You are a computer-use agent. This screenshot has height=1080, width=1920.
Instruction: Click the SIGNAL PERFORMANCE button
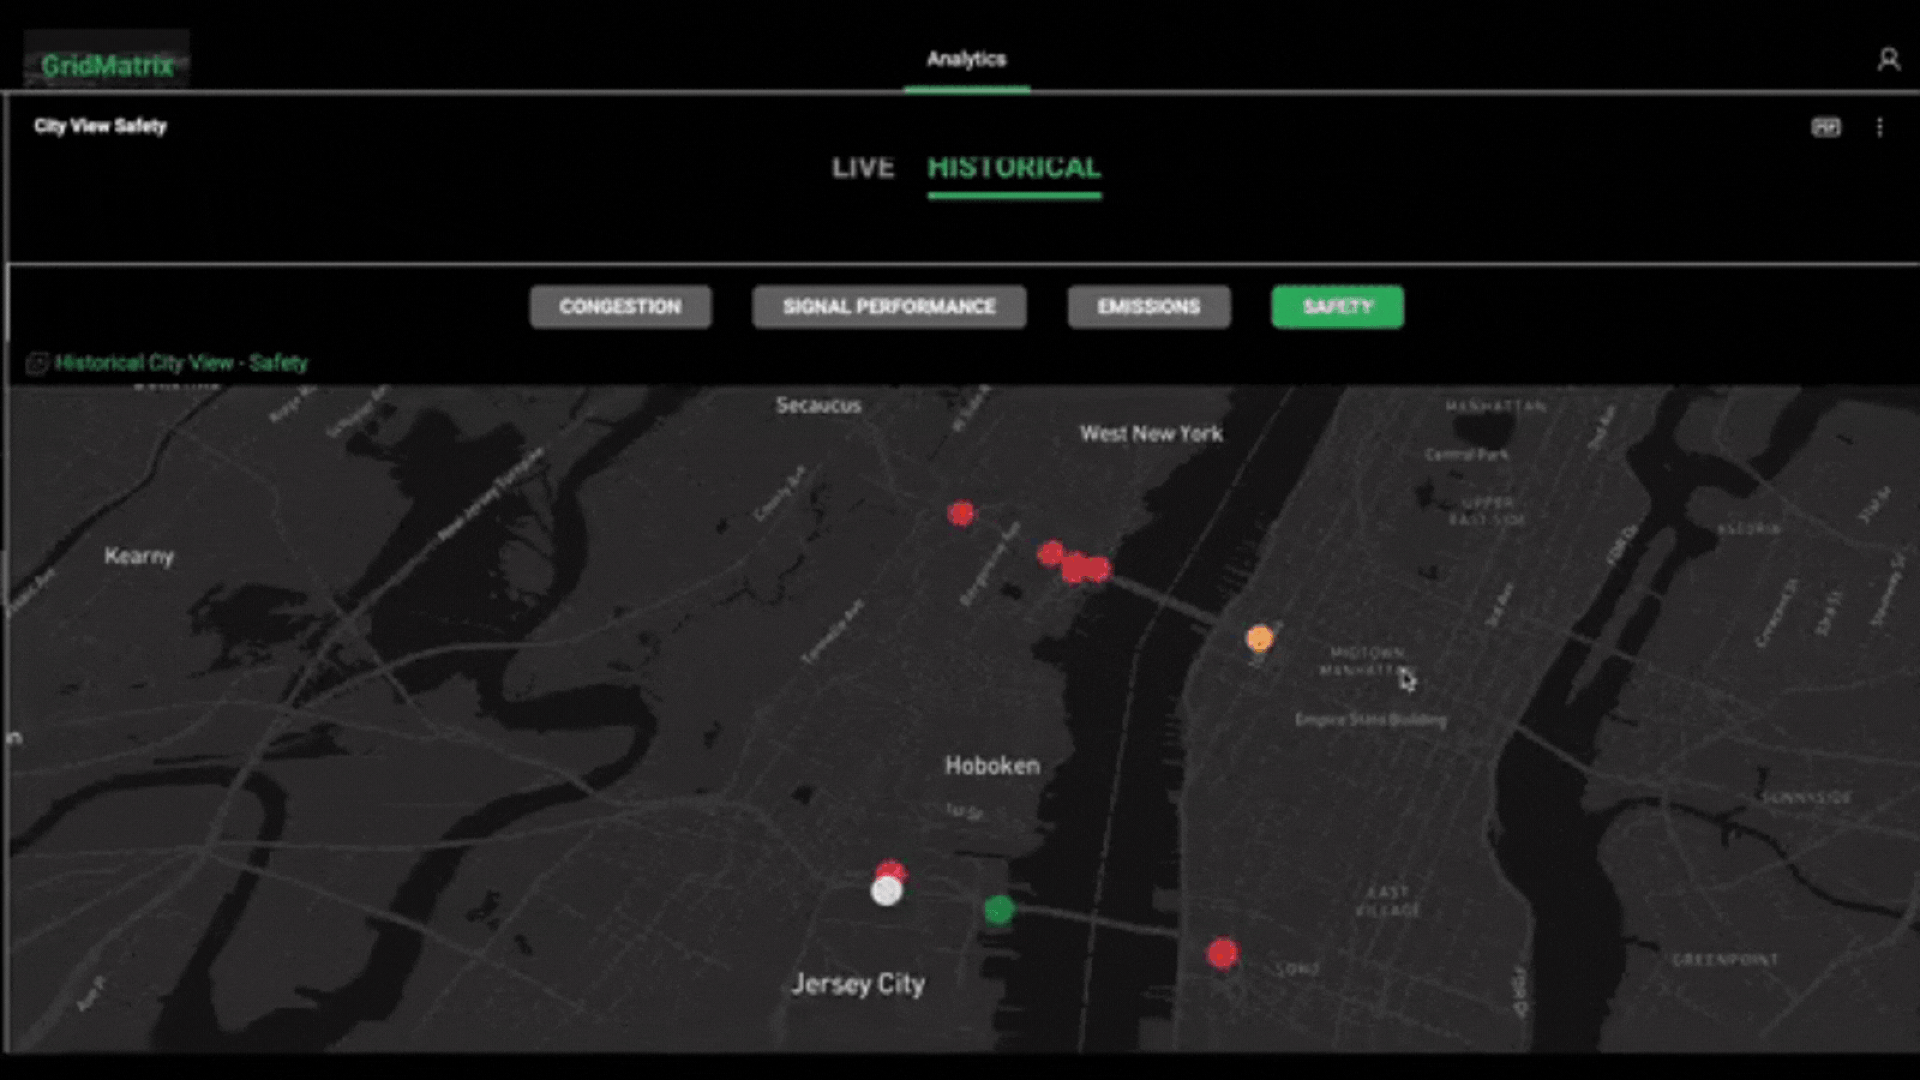coord(888,307)
